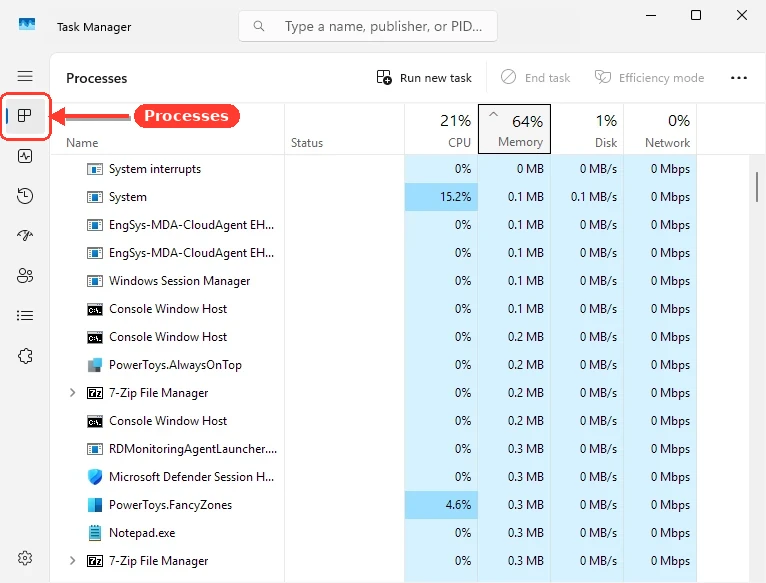Sort by the Network column header
This screenshot has width=766, height=583.
660,129
